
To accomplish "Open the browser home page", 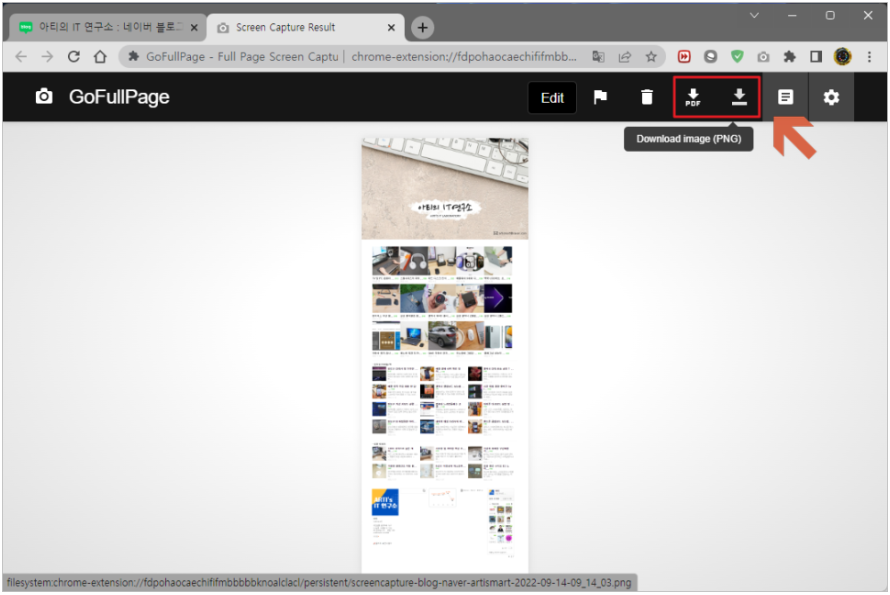I will point(100,57).
